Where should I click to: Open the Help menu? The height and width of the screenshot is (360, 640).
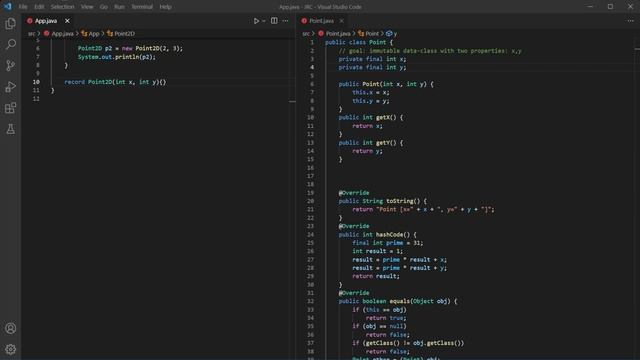[165, 7]
